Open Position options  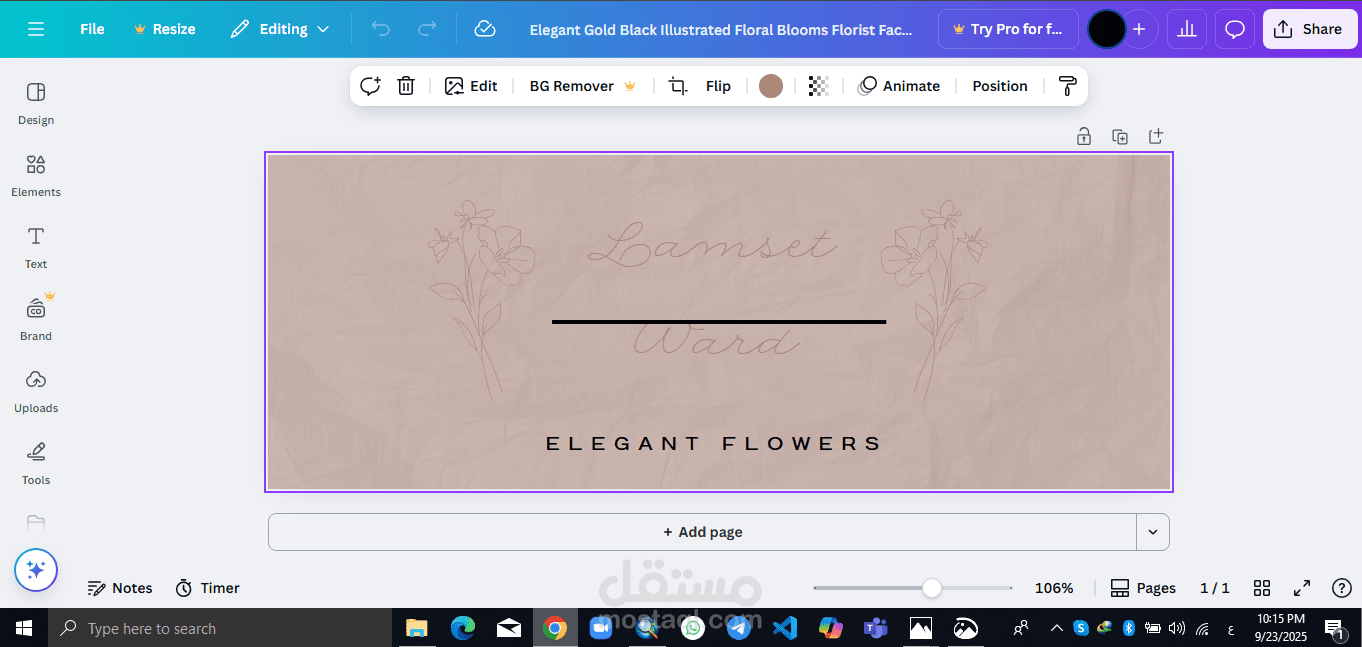pyautogui.click(x=1000, y=86)
